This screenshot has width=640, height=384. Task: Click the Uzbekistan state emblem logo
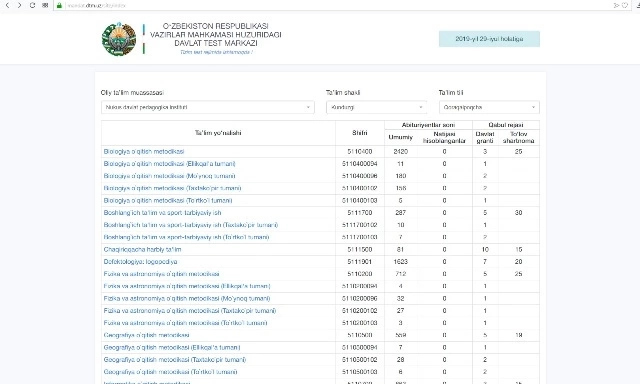pos(119,39)
